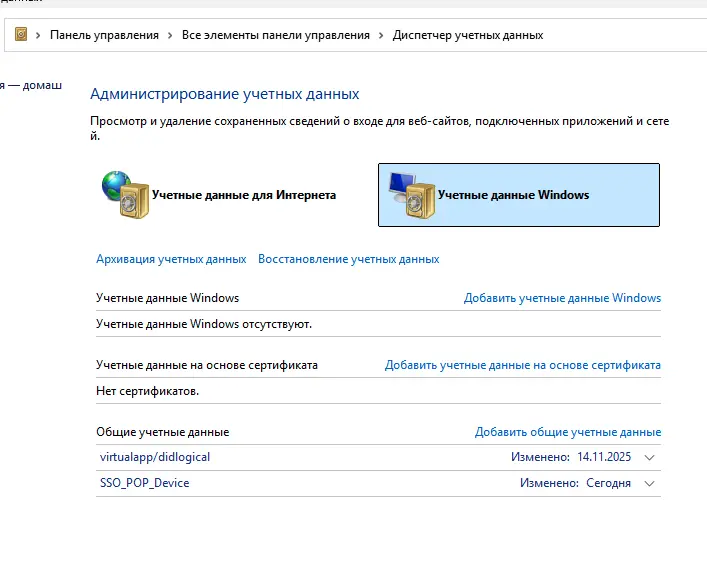Screen dimensions: 707x584
Task: Click "Добавить учетные данные Windows"
Action: [562, 298]
